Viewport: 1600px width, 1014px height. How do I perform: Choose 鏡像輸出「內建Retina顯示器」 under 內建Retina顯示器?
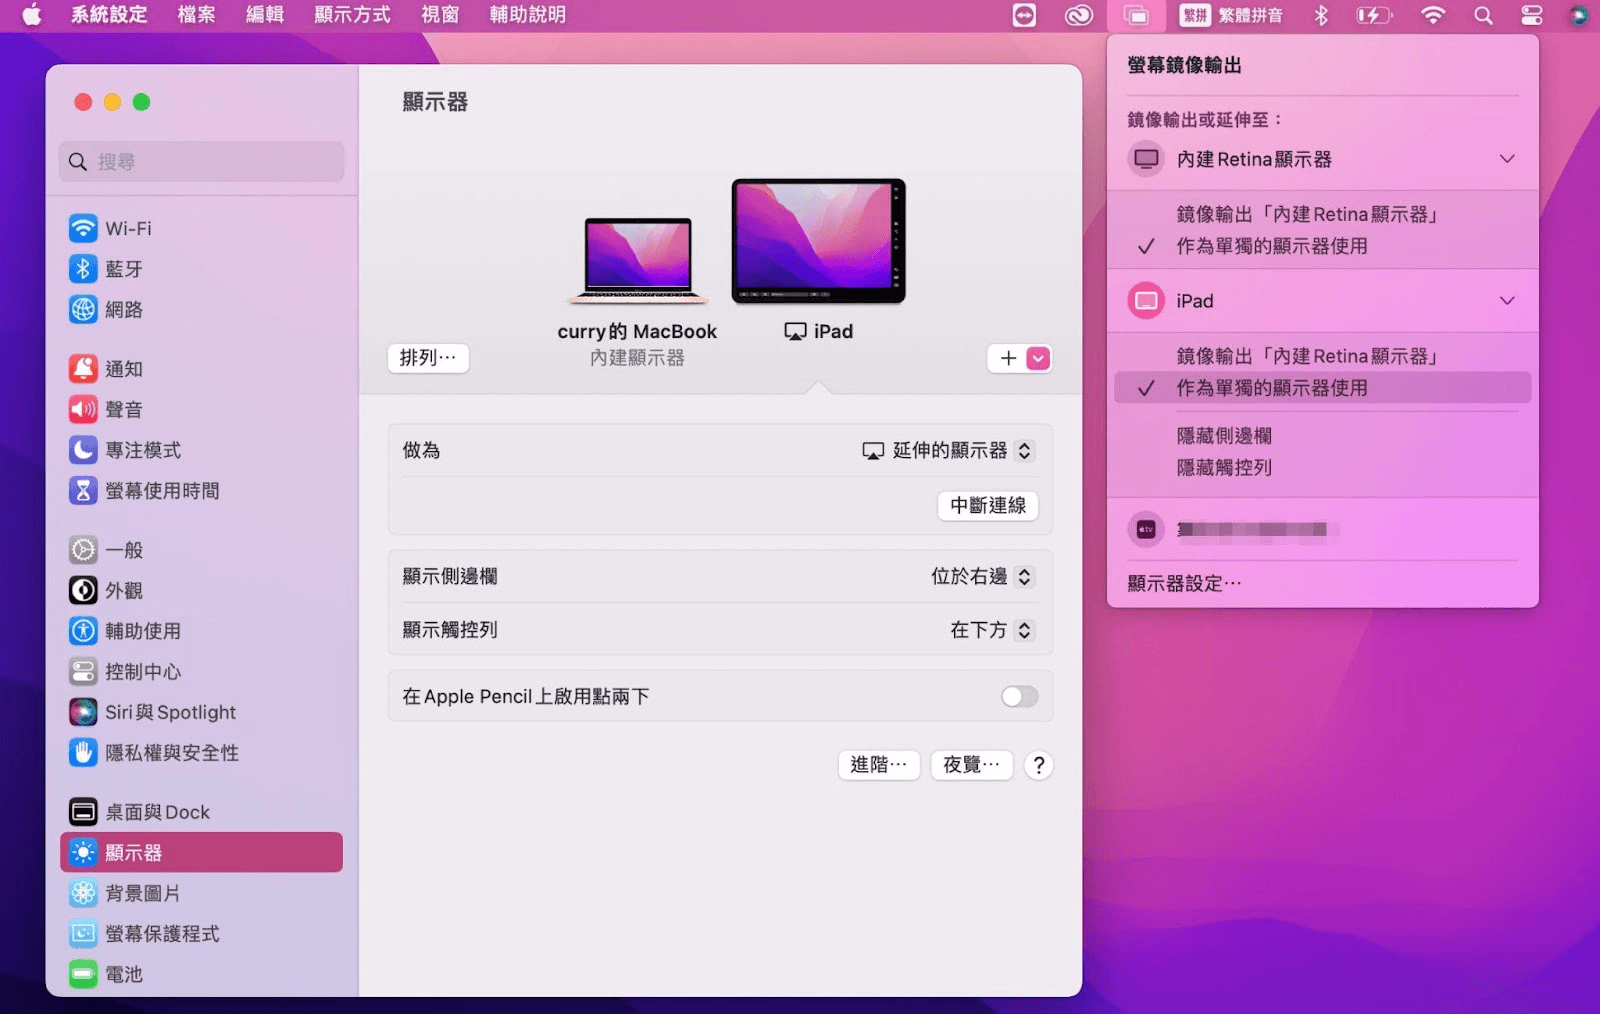pyautogui.click(x=1307, y=214)
